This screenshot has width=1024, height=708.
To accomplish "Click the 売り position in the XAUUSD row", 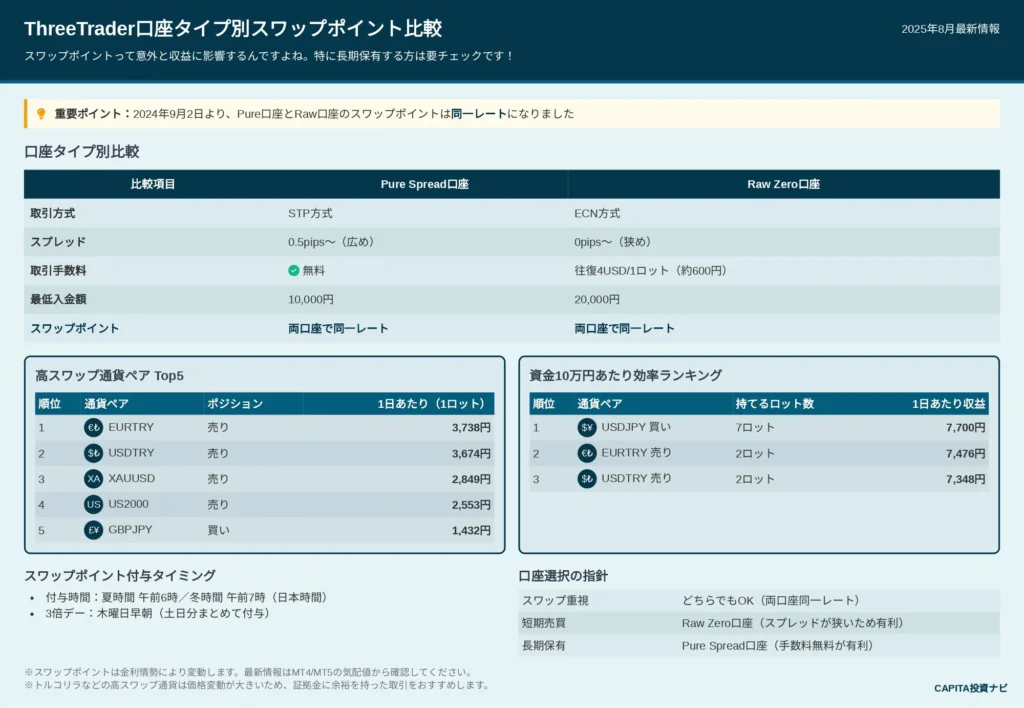I will 218,479.
